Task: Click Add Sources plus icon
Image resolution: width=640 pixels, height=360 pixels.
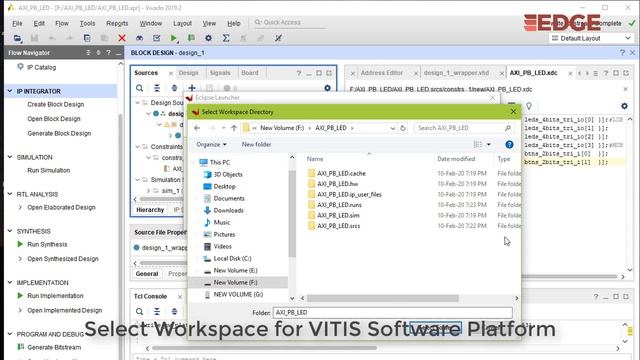Action: click(x=192, y=88)
